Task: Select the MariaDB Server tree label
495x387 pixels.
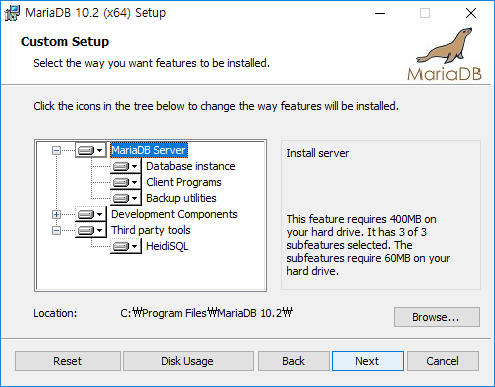Action: click(149, 150)
